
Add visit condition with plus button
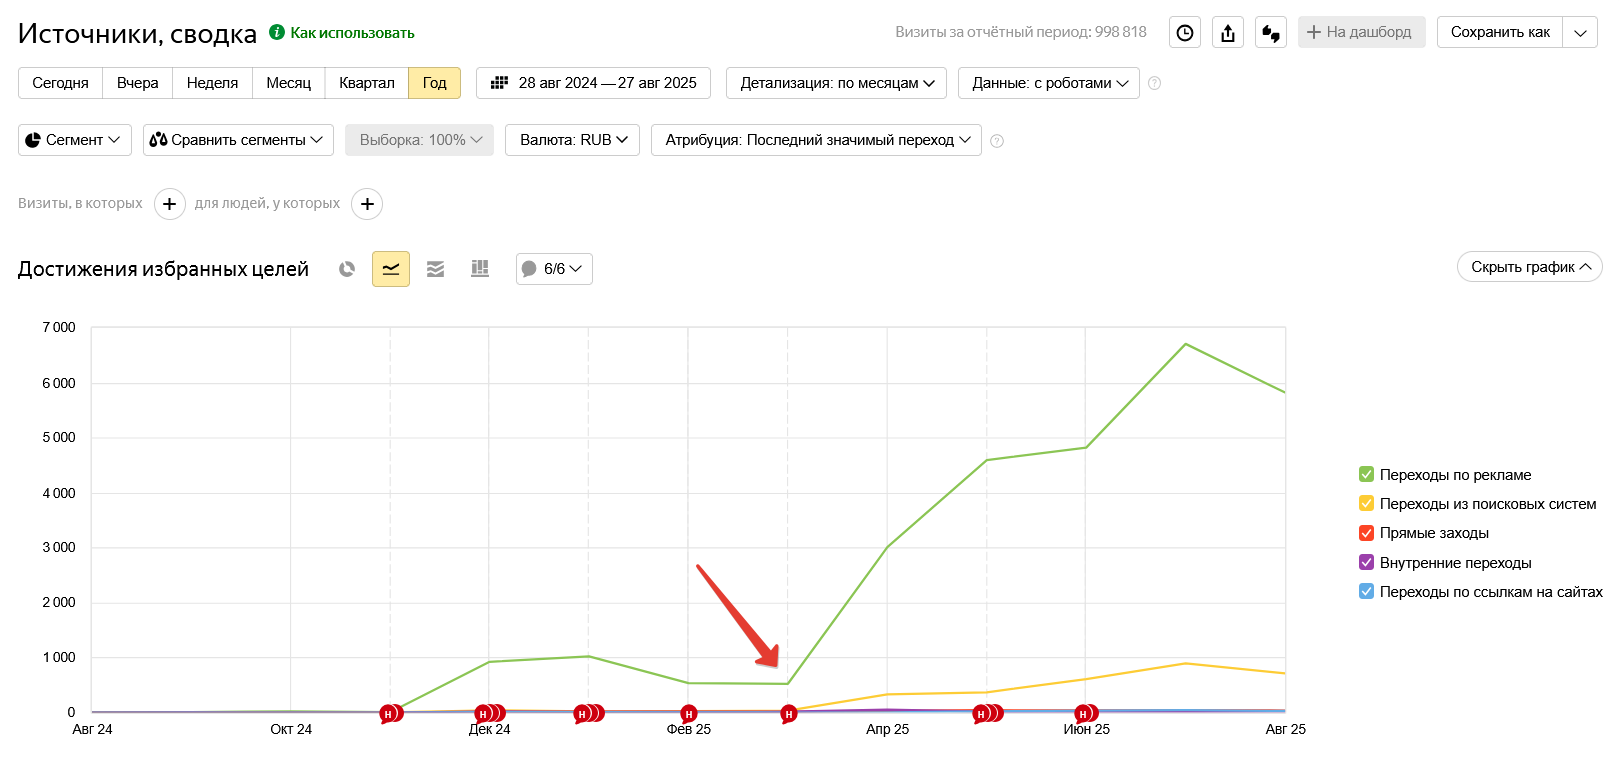[x=170, y=204]
